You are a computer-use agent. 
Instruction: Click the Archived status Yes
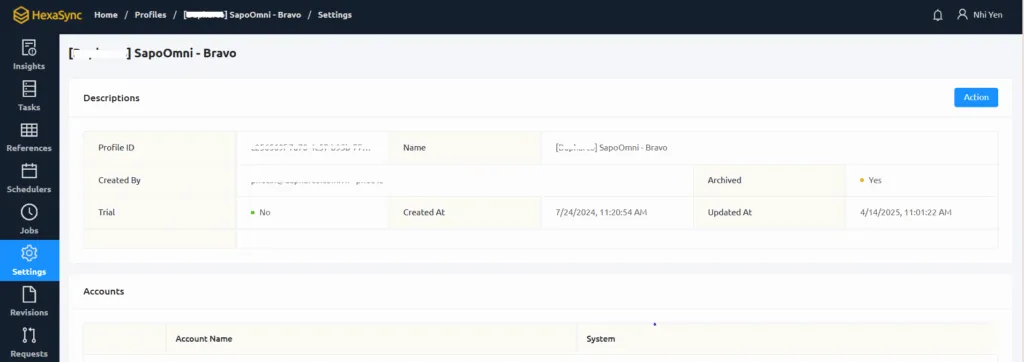871,180
